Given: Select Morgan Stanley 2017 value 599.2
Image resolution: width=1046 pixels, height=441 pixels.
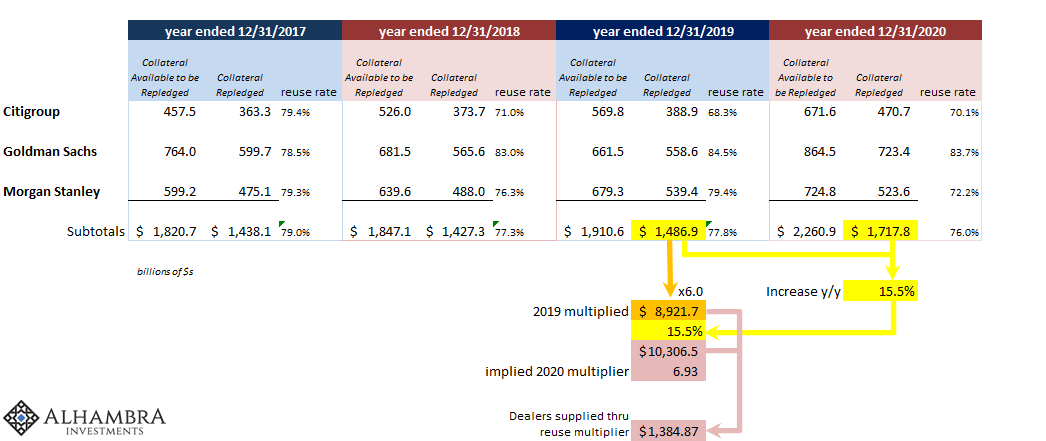Looking at the screenshot, I should [x=179, y=192].
